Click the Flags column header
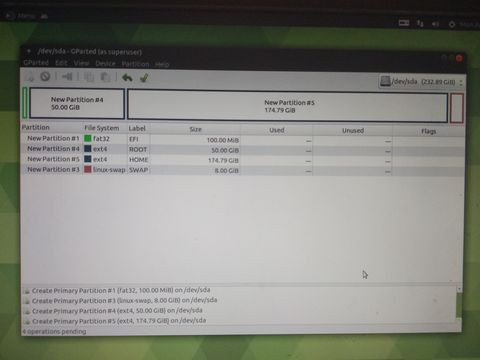Image resolution: width=480 pixels, height=360 pixels. [428, 131]
